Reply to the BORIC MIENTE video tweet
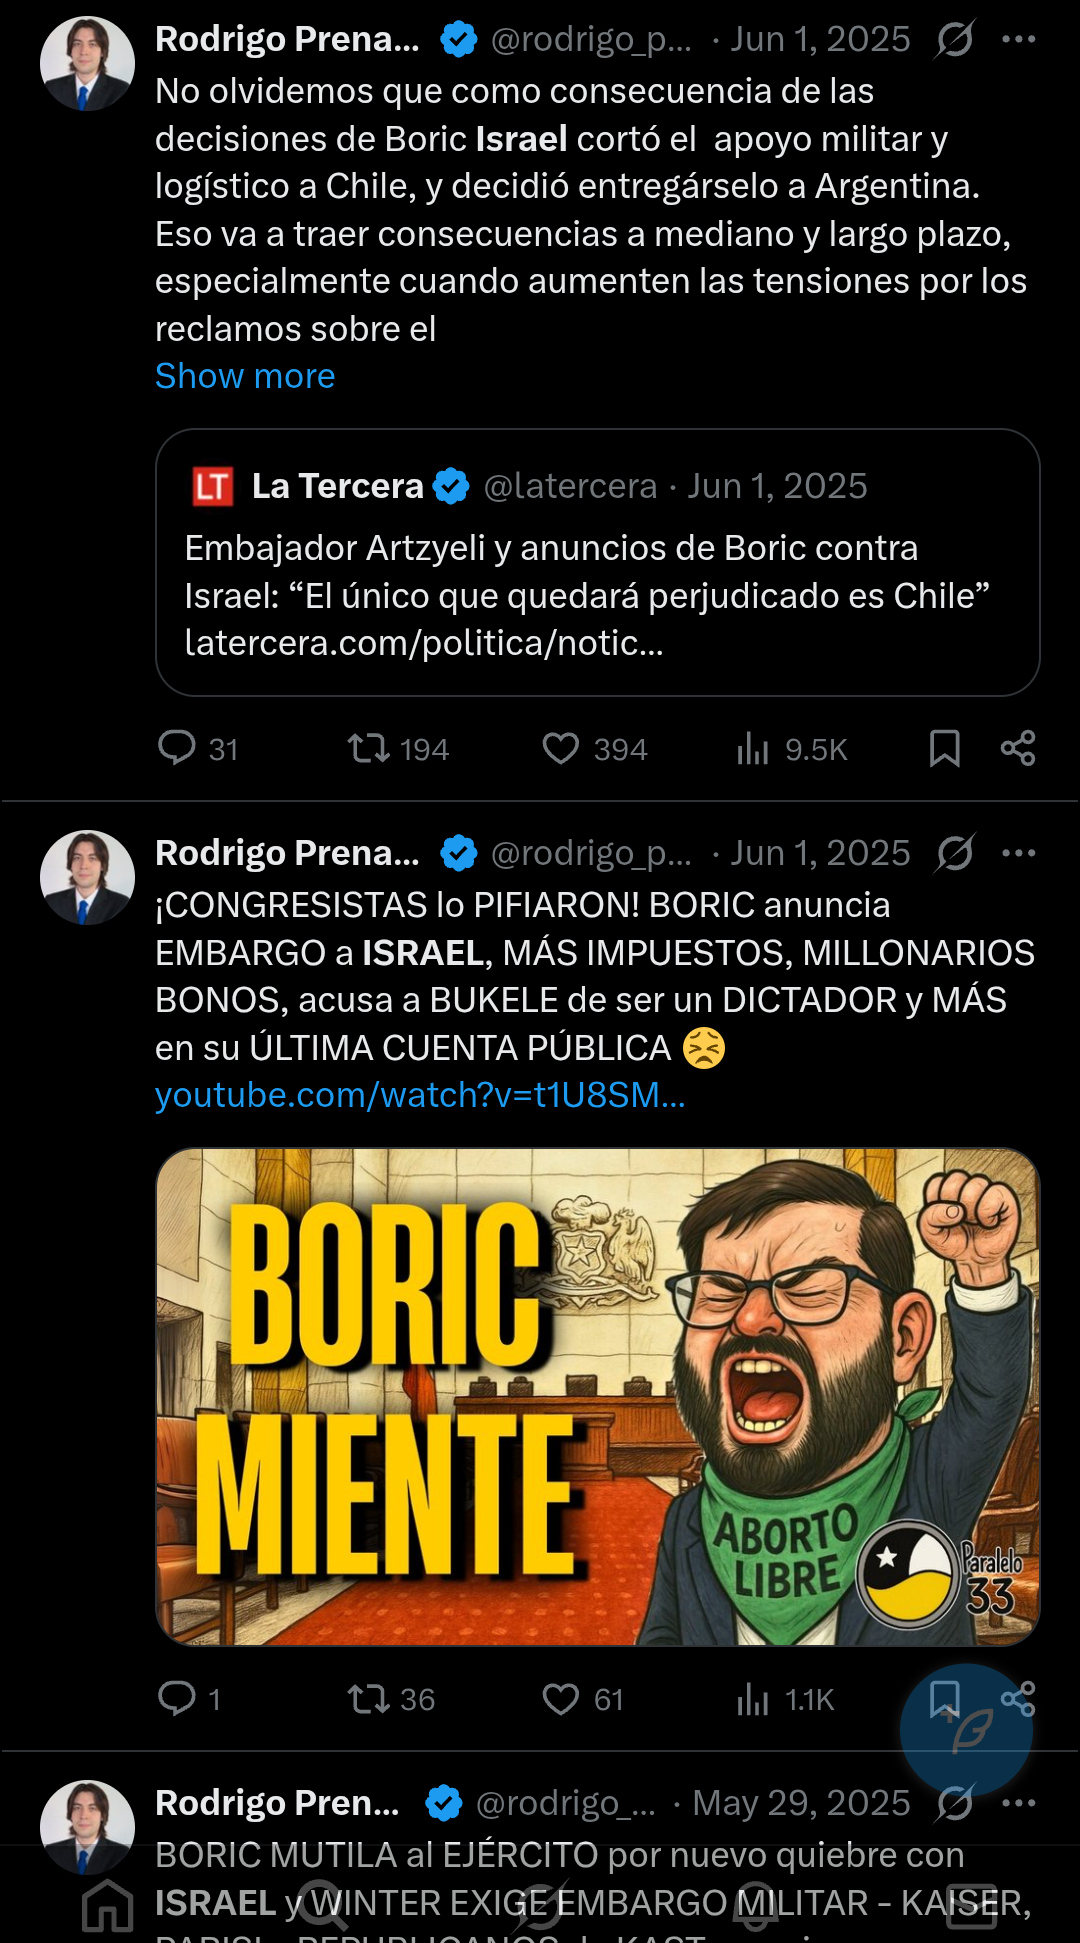 178,1698
